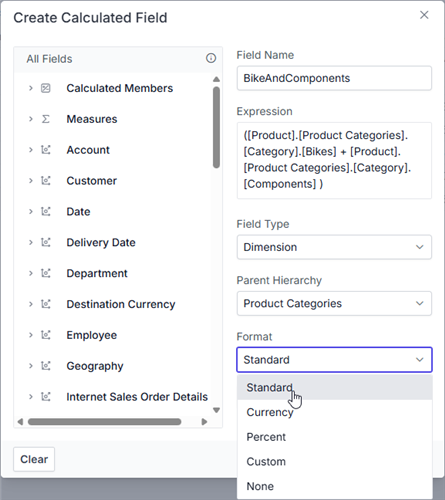
Task: Select the Customer tree label
Action: [92, 181]
